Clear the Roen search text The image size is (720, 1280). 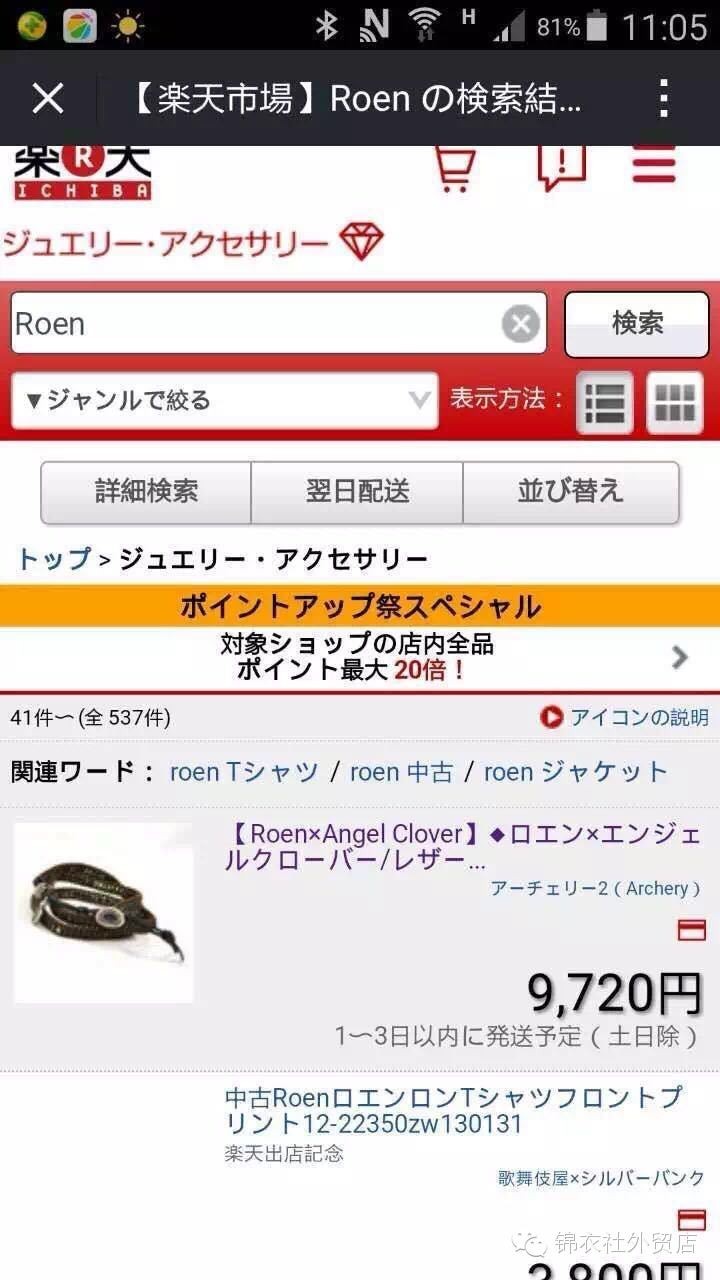click(x=520, y=324)
